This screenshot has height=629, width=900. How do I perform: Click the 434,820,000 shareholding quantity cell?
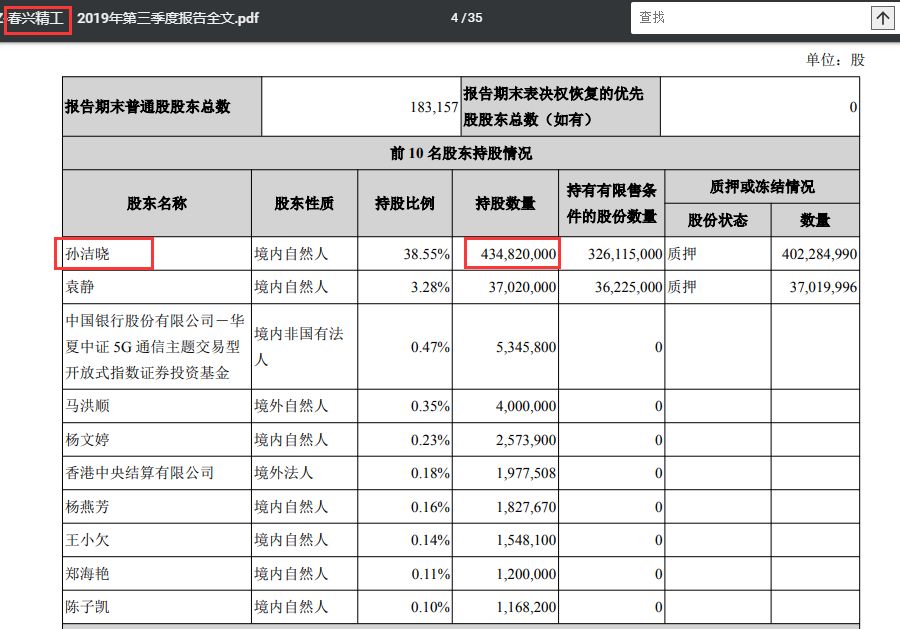[511, 254]
